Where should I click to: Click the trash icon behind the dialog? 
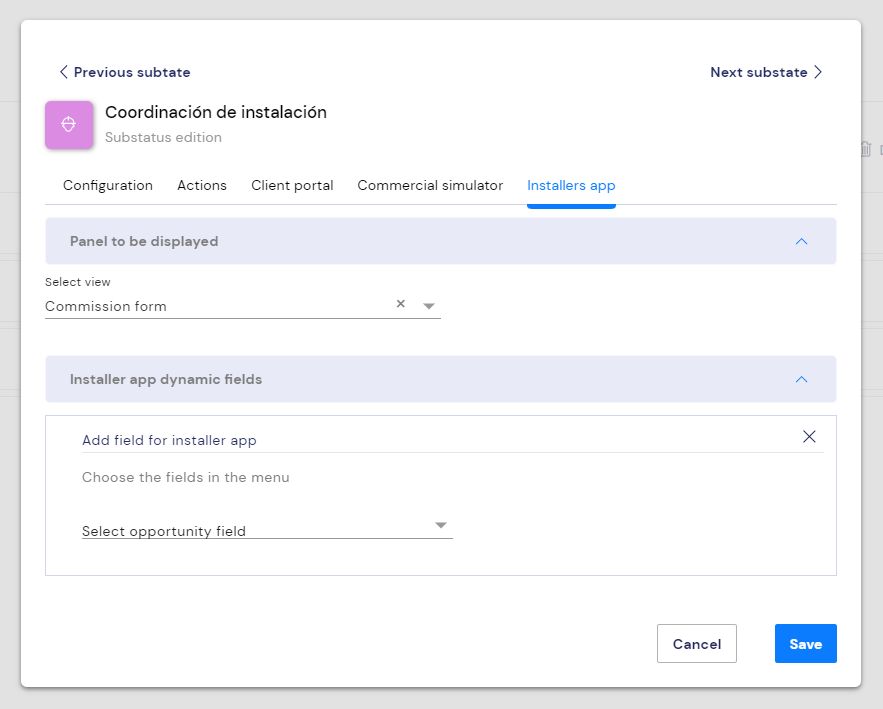866,149
